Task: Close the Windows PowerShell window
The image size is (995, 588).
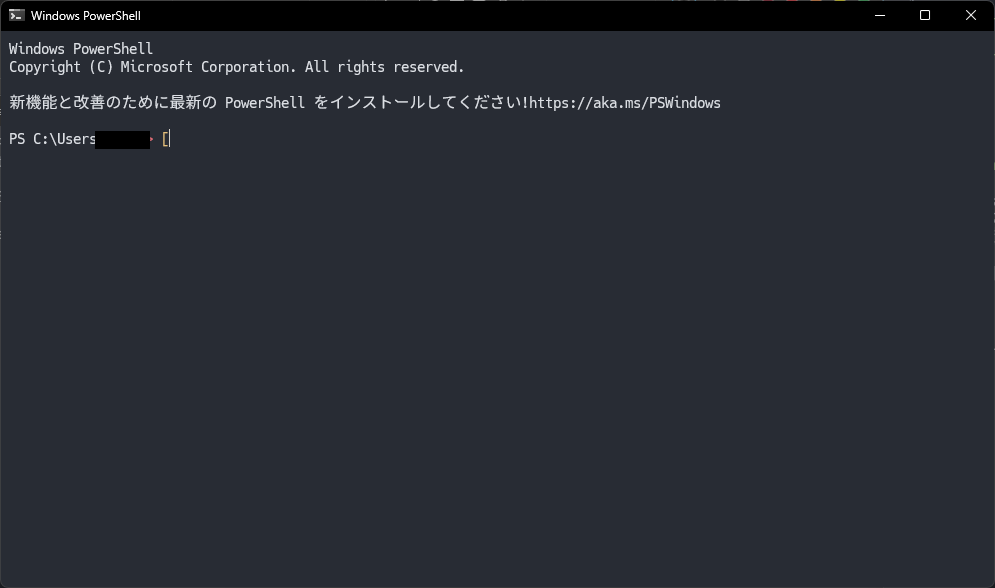Action: click(970, 15)
